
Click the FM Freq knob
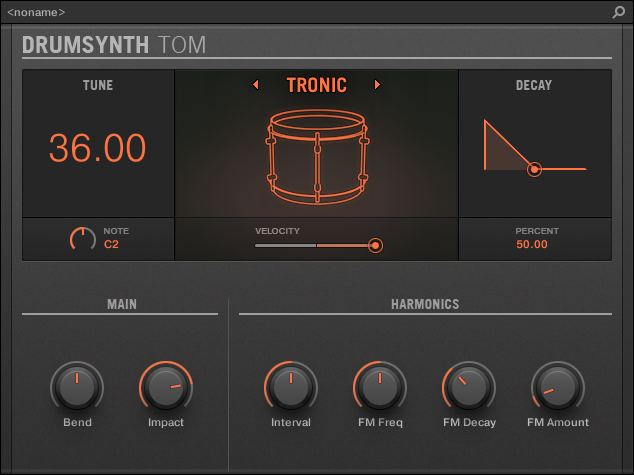(x=379, y=387)
